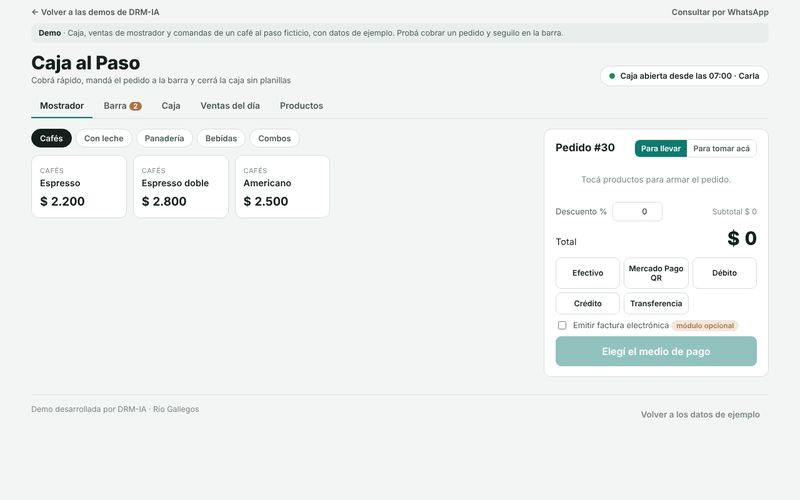Show the Combos category
The width and height of the screenshot is (800, 500).
274,138
